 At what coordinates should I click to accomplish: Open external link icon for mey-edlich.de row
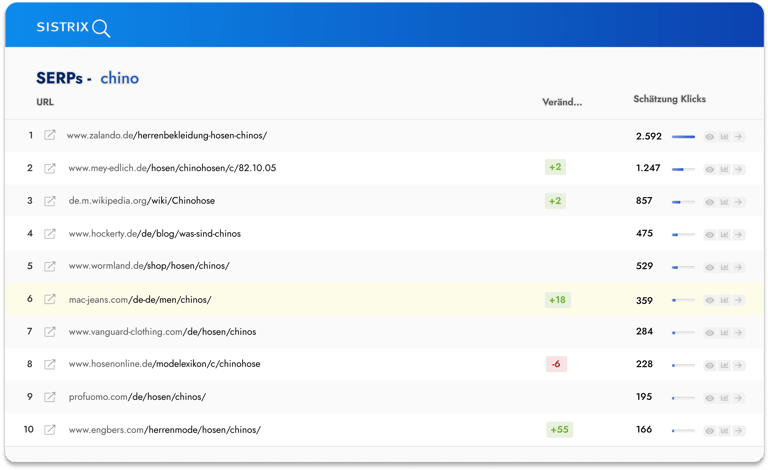click(x=49, y=168)
